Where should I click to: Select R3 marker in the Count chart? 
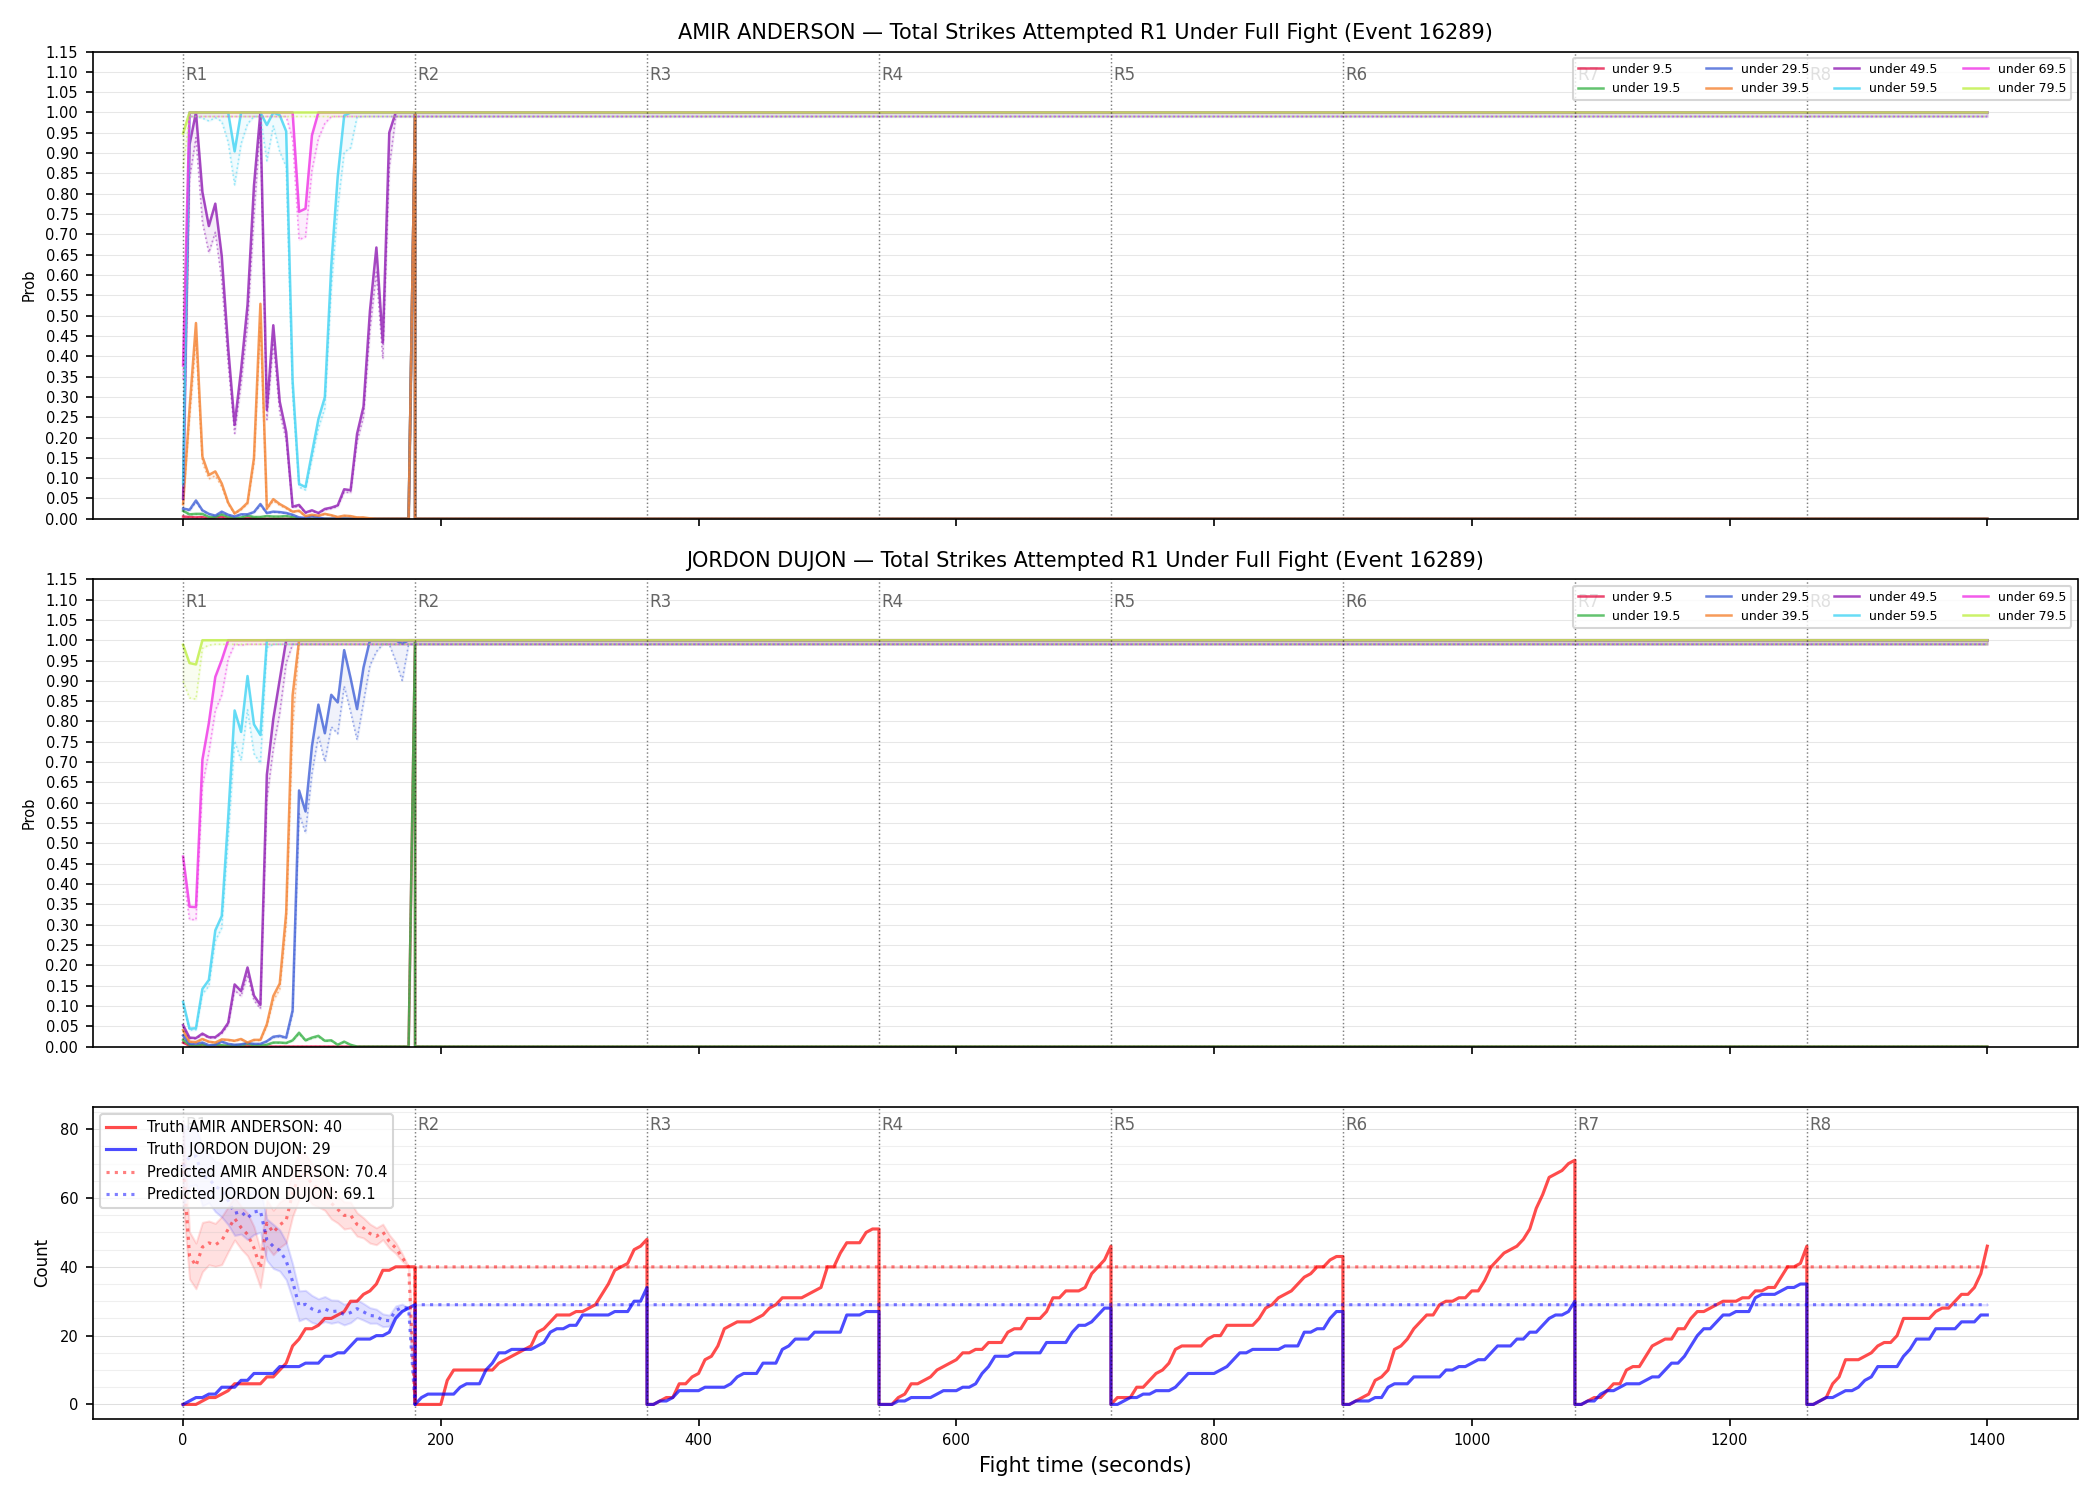[x=660, y=1124]
